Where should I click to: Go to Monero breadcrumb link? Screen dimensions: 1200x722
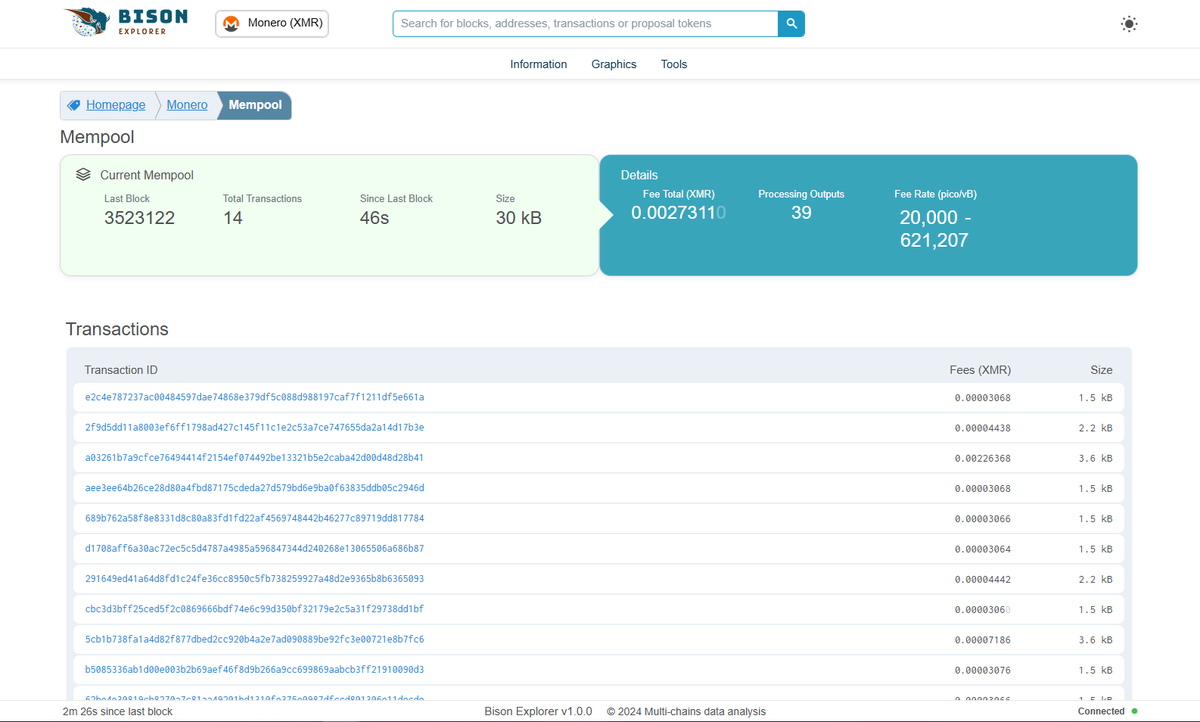[187, 105]
